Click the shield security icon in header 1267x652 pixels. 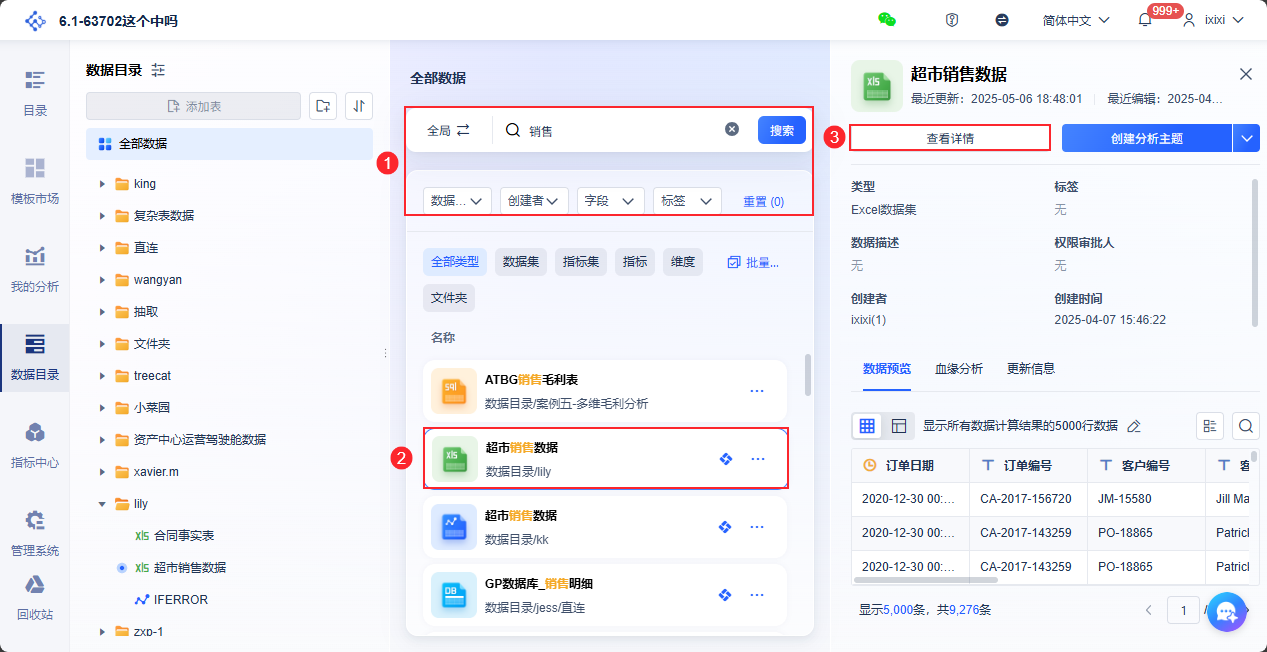coord(952,20)
